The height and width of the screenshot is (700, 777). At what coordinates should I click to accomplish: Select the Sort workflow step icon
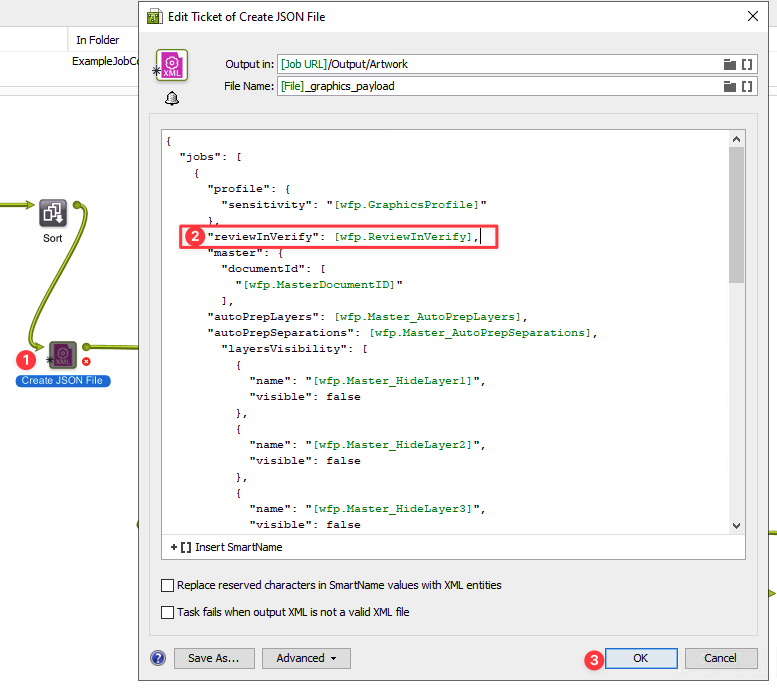(x=52, y=213)
